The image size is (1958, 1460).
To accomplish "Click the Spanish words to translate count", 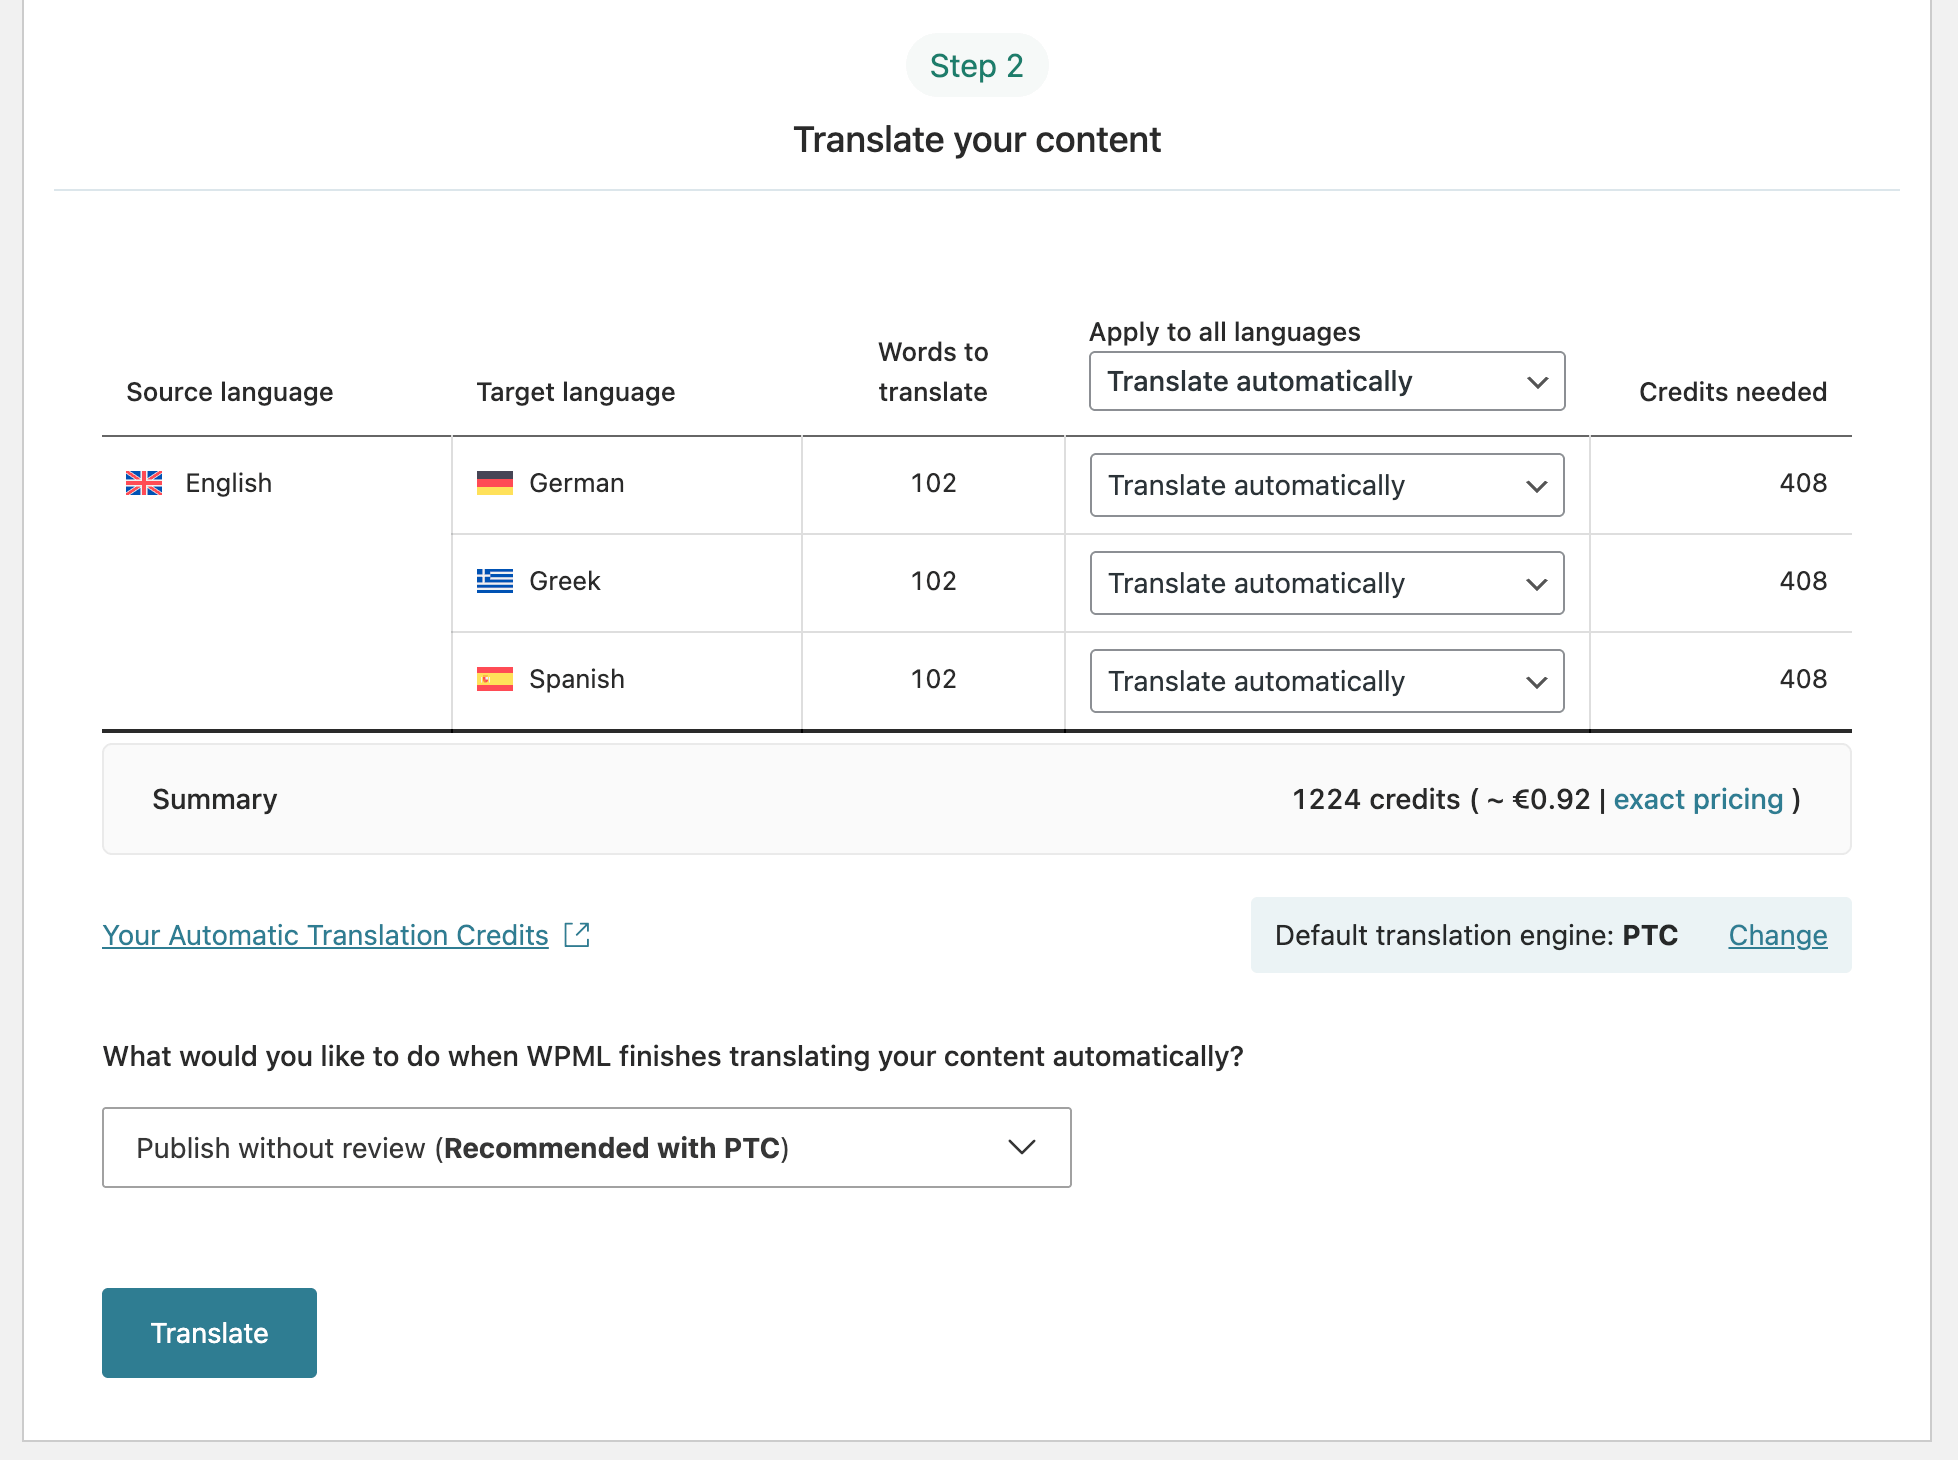I will (933, 679).
